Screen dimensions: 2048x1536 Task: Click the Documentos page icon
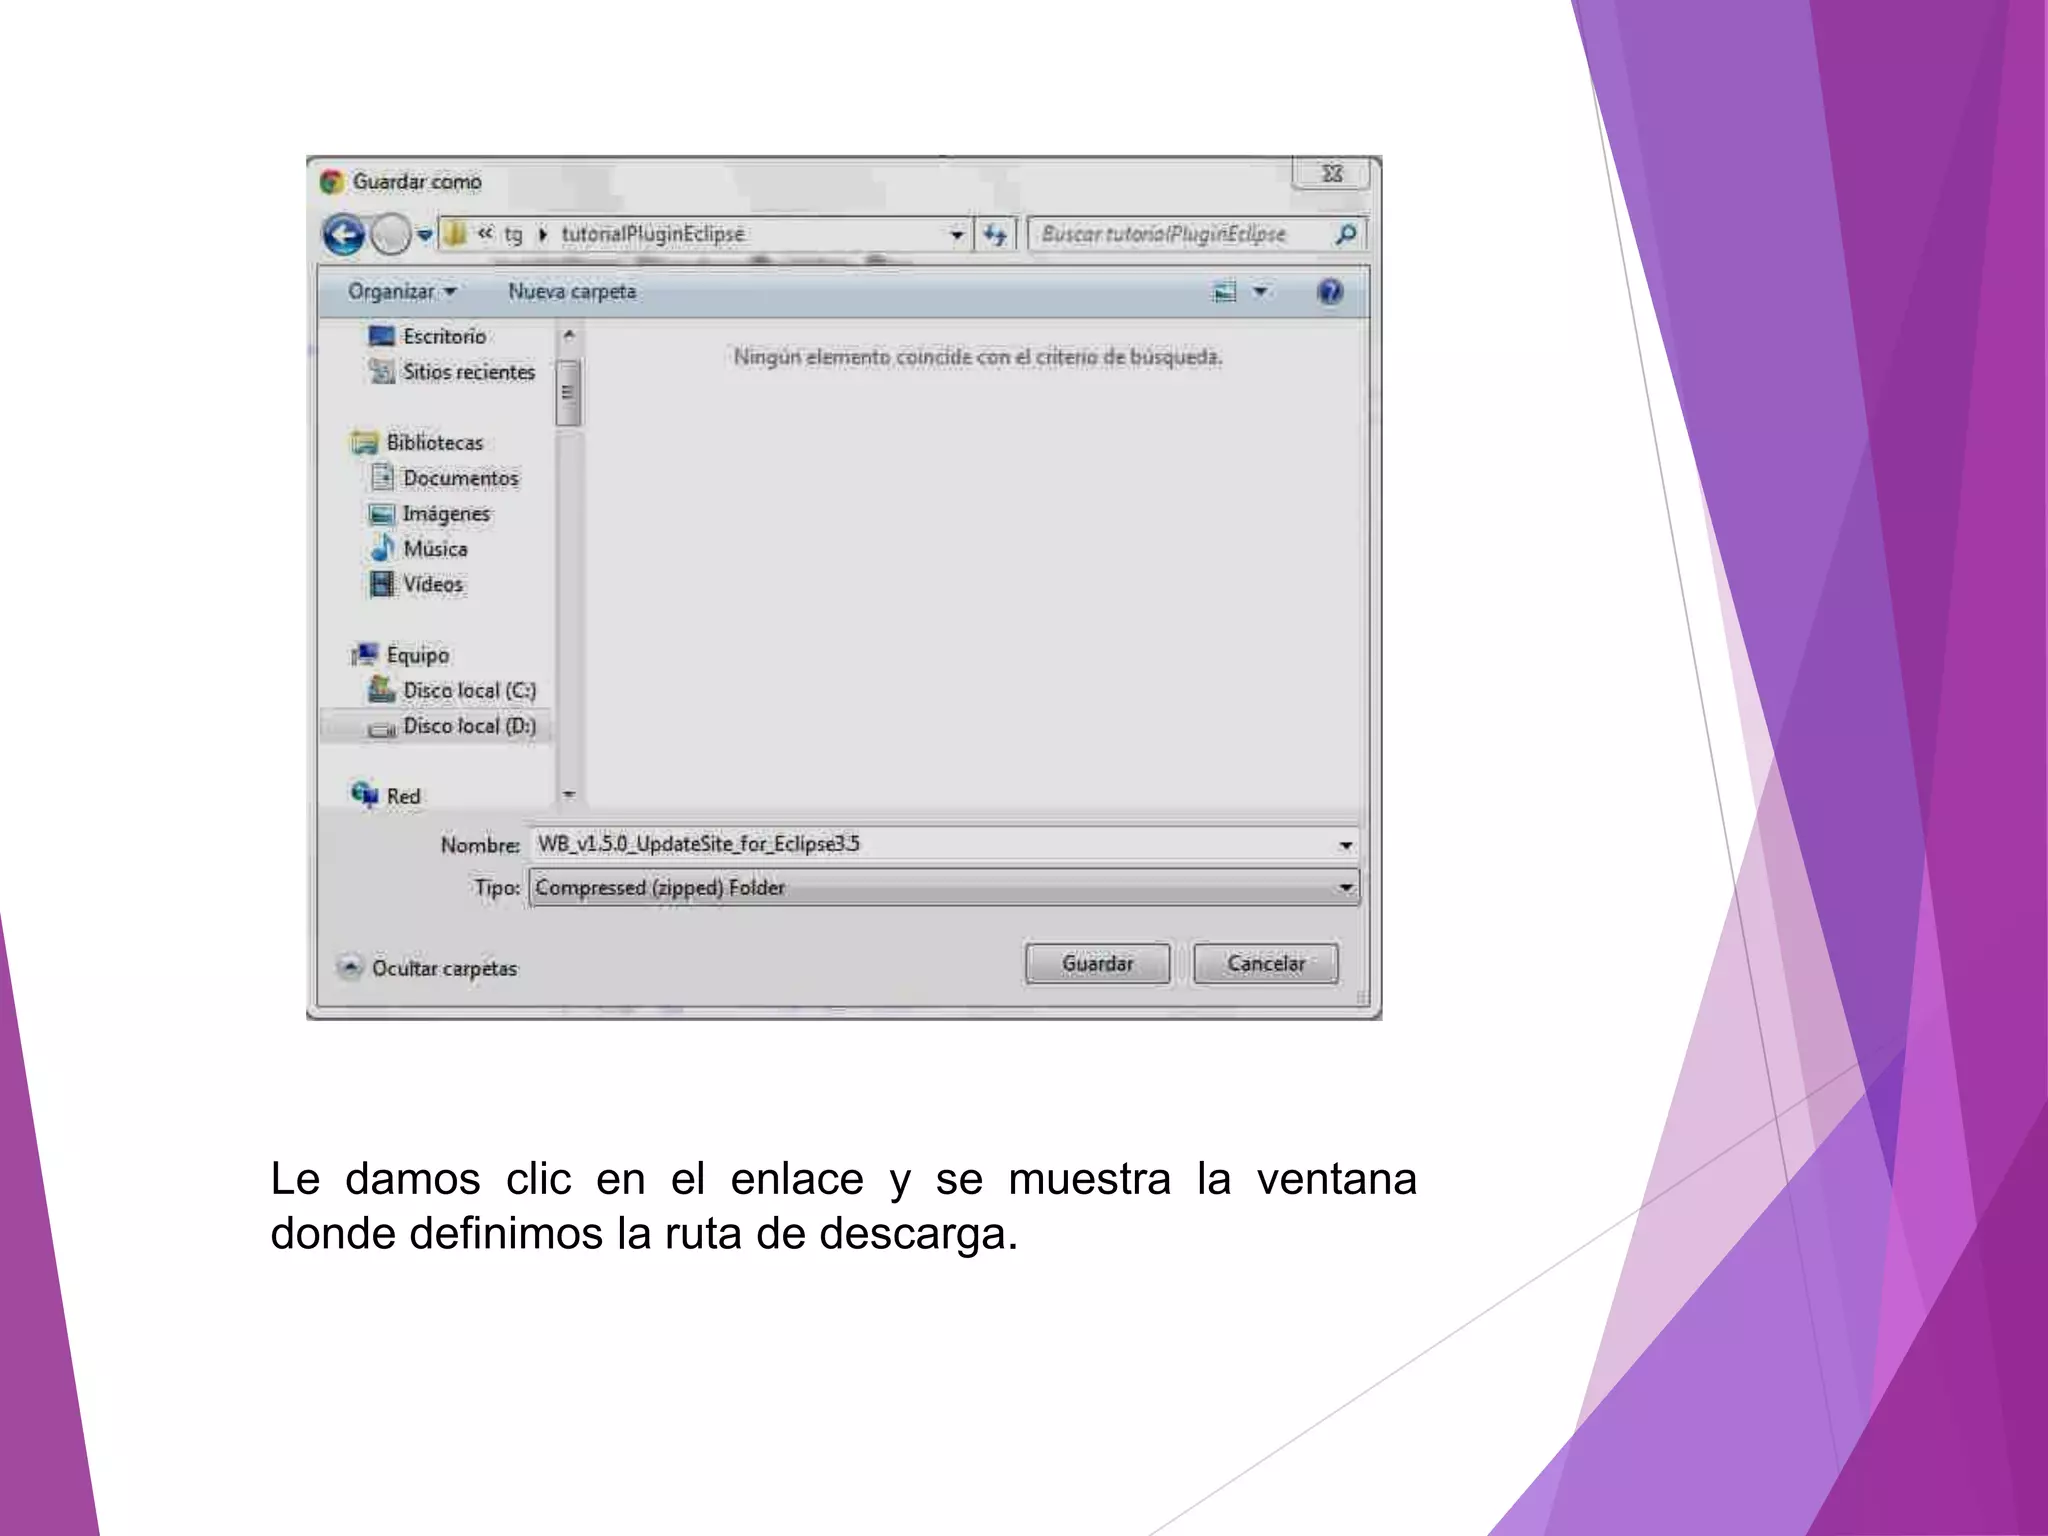(x=382, y=477)
